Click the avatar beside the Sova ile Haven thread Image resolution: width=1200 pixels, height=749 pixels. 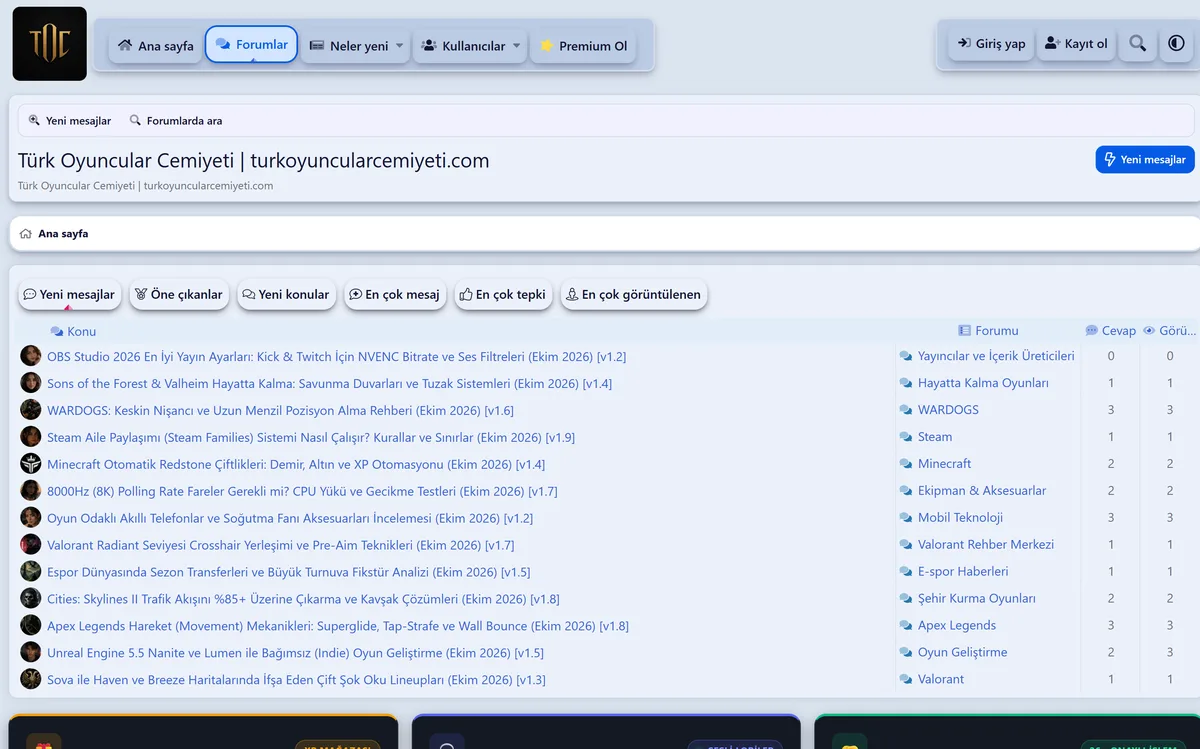pyautogui.click(x=31, y=680)
